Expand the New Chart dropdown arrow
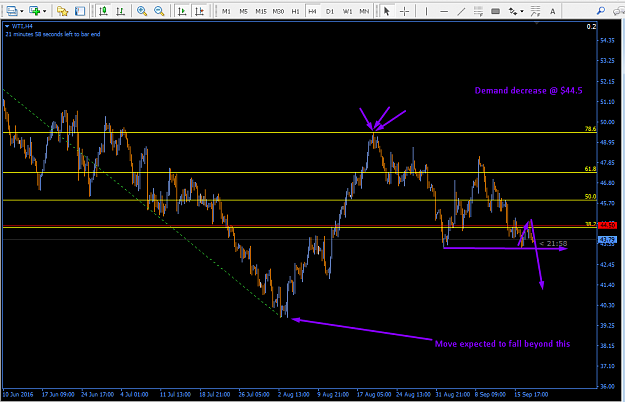Image resolution: width=625 pixels, height=402 pixels. point(44,12)
